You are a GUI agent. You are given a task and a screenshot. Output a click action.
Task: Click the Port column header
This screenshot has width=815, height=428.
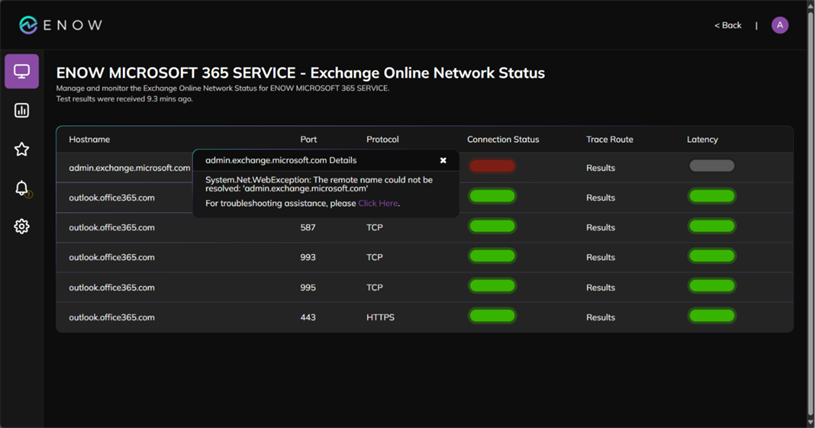308,139
